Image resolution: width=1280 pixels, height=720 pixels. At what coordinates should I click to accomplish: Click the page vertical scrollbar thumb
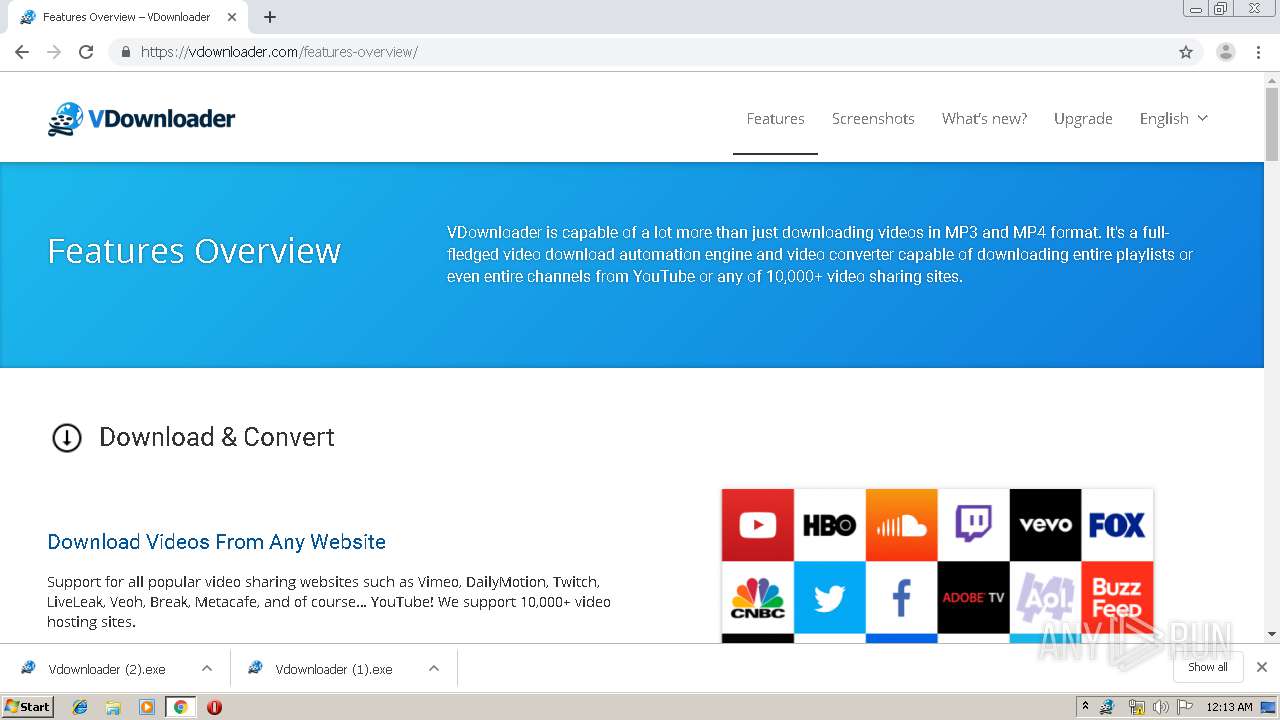pyautogui.click(x=1272, y=125)
